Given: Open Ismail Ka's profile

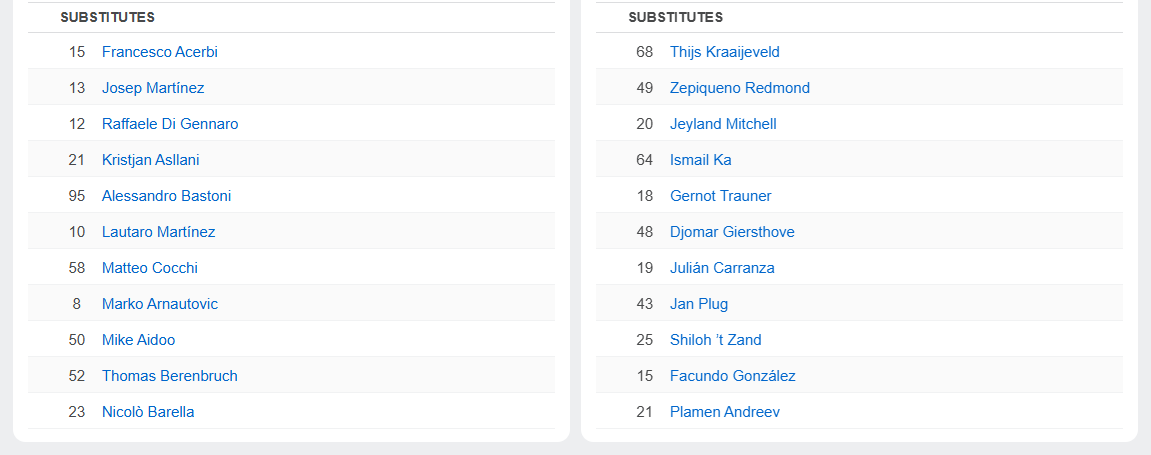Looking at the screenshot, I should click(701, 160).
